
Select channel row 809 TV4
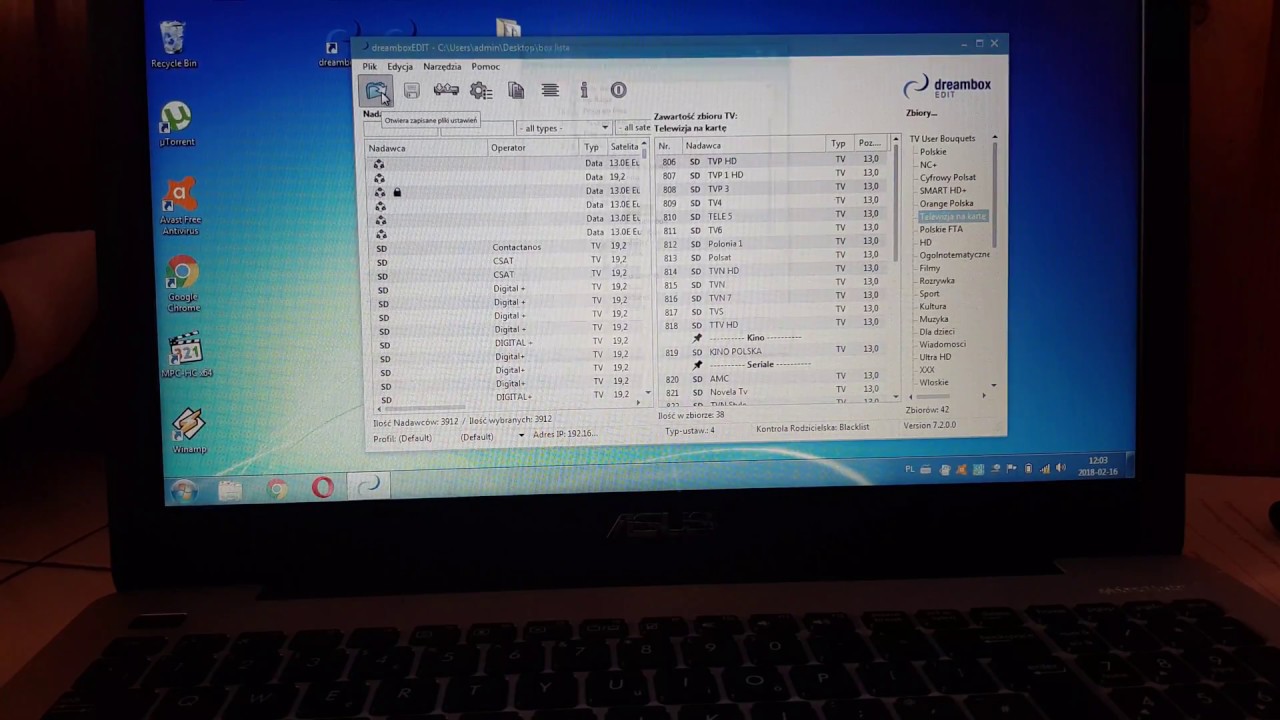(773, 203)
